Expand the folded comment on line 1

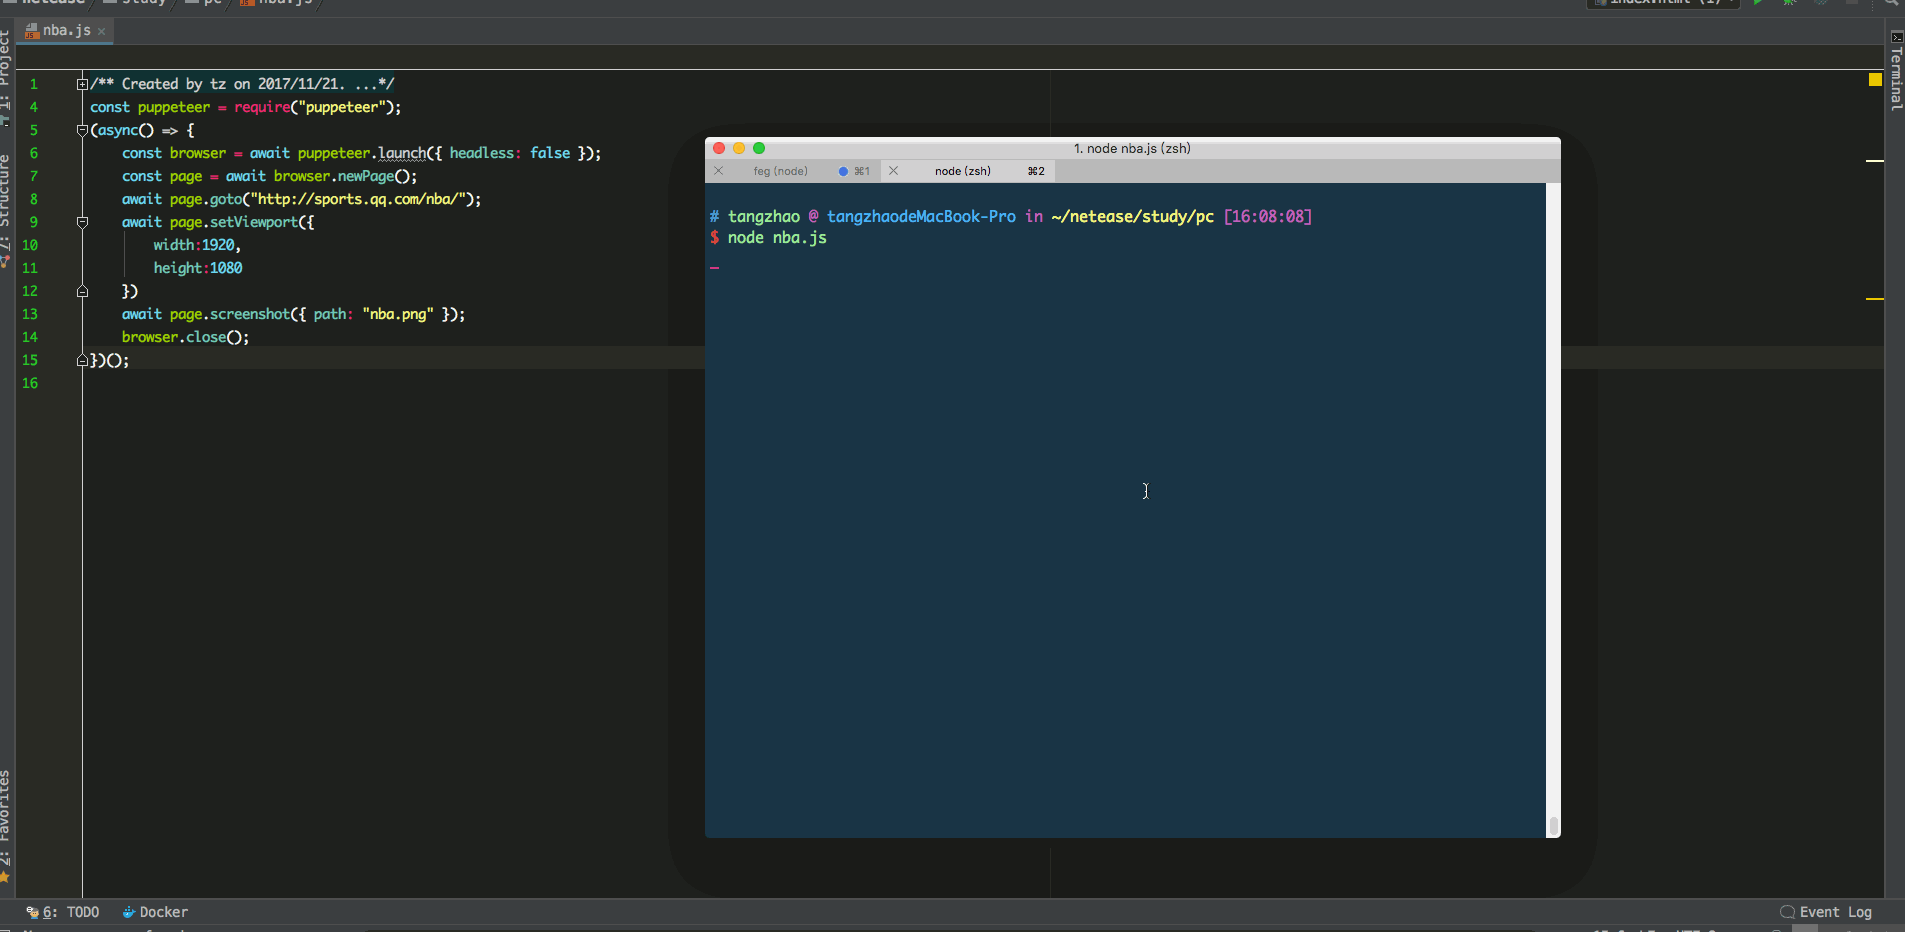82,84
